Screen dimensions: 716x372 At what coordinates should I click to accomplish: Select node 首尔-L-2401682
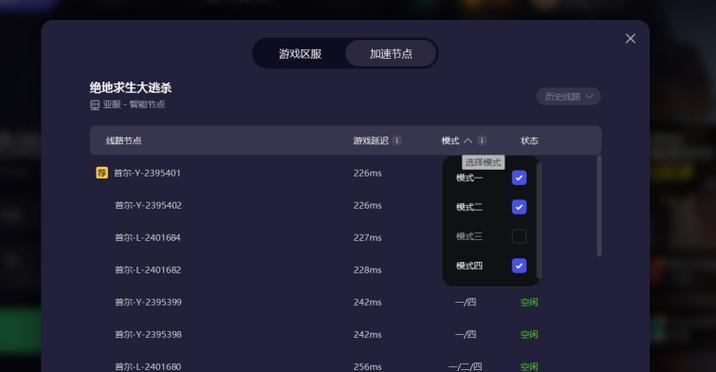pos(147,270)
